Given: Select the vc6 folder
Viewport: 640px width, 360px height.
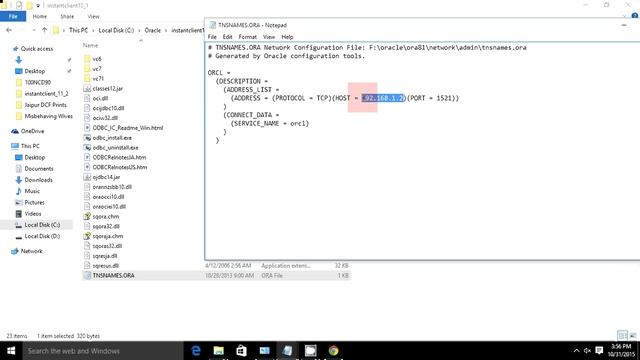Looking at the screenshot, I should (97, 59).
